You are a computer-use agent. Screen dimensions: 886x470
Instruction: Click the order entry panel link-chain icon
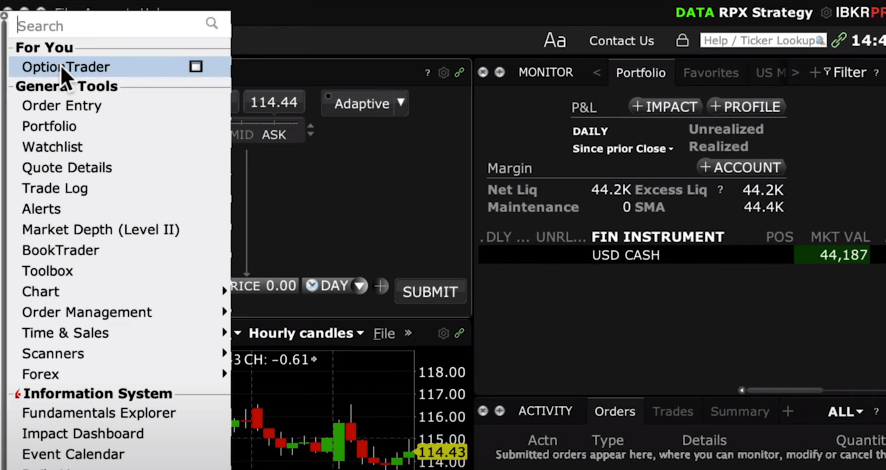(x=460, y=73)
